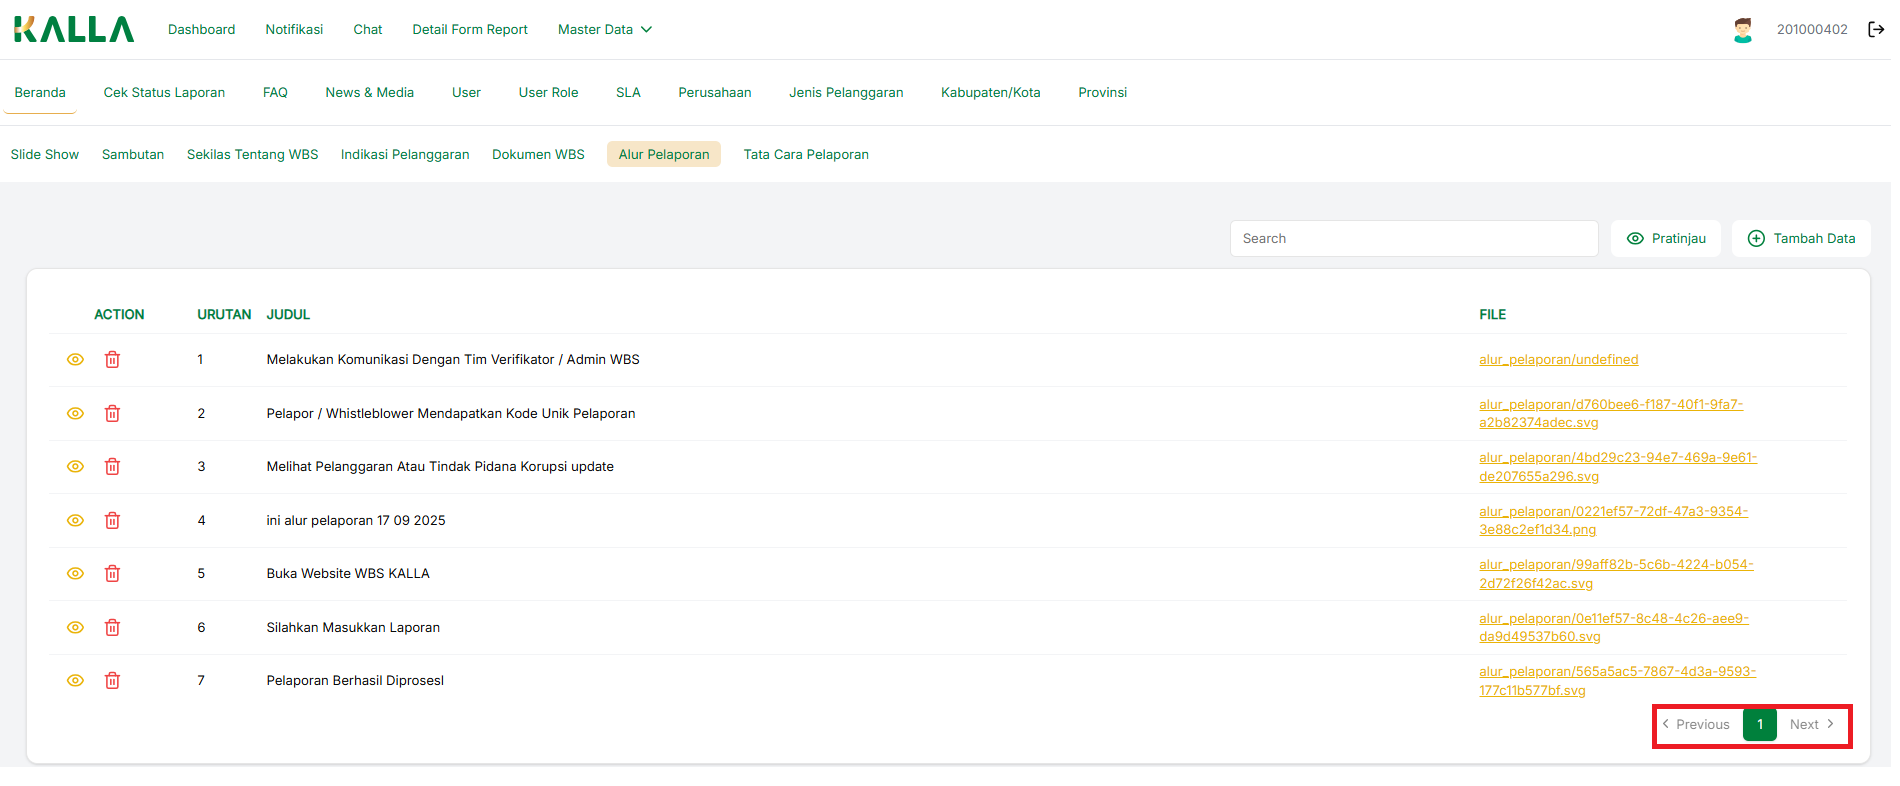Image resolution: width=1900 pixels, height=786 pixels.
Task: Go to Previous page in pagination
Action: coord(1697,725)
